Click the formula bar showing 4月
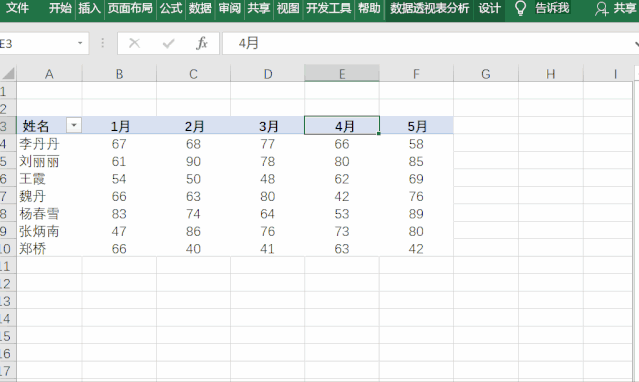639x382 pixels. (430, 43)
